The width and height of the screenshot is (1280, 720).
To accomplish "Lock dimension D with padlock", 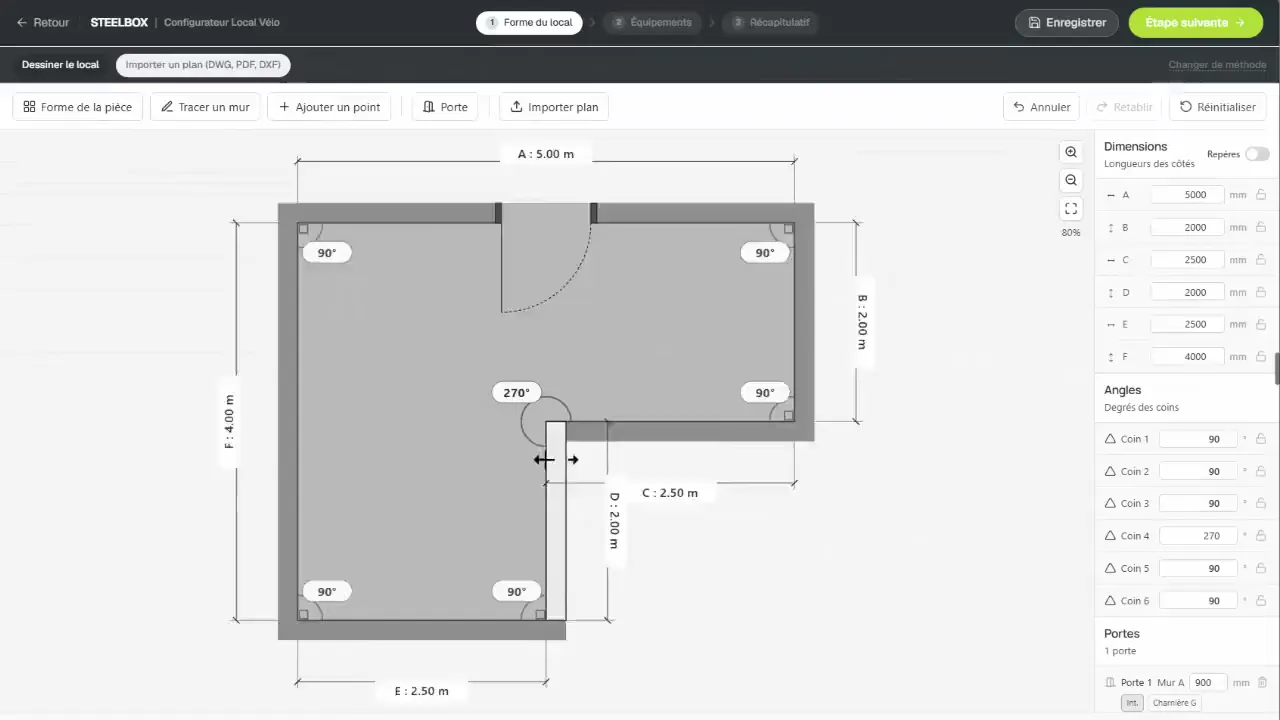I will [x=1261, y=292].
